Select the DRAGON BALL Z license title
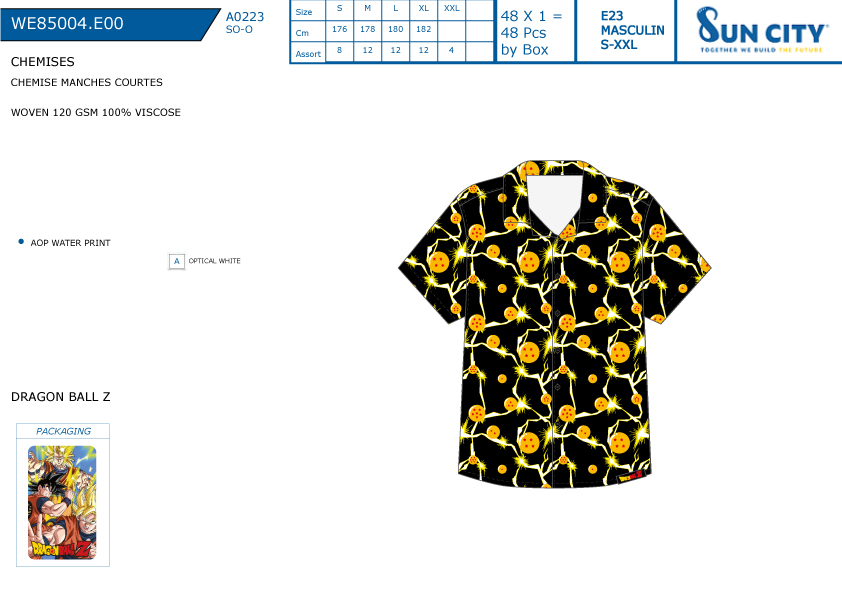Screen dimensions: 842x595 (x=61, y=397)
